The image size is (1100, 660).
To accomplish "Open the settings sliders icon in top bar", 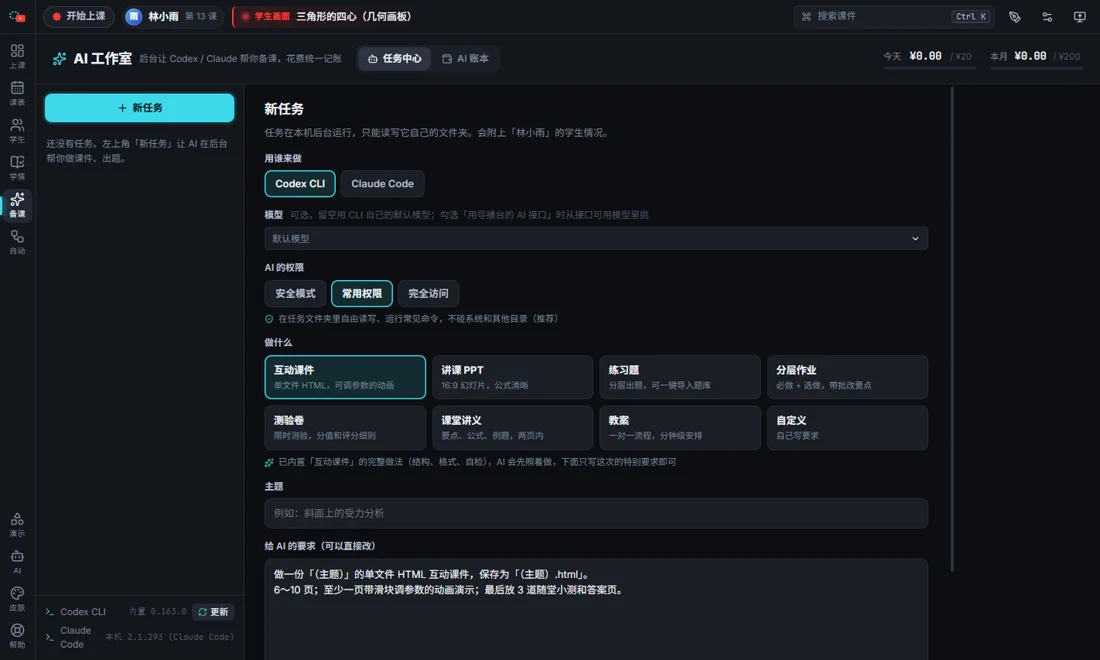I will click(1047, 17).
